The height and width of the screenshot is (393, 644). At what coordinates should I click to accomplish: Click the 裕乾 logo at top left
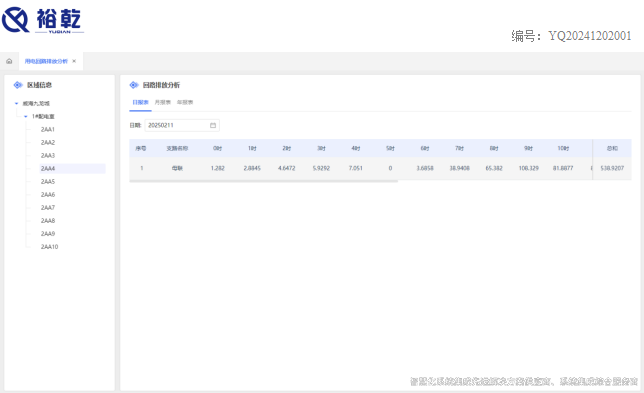42,20
